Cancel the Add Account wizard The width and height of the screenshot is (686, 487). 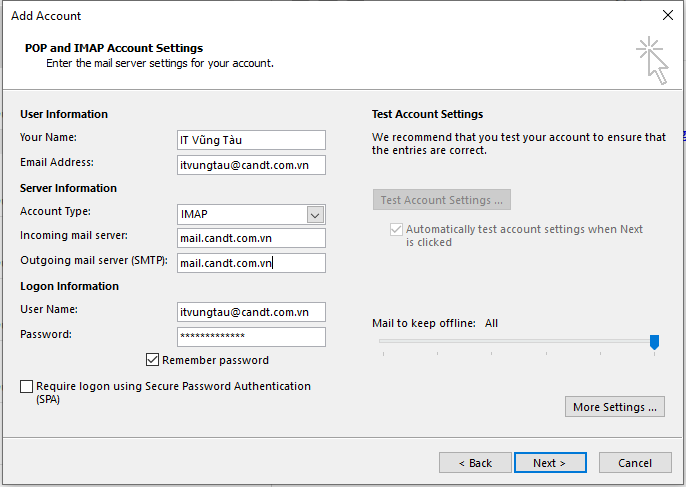click(x=635, y=462)
